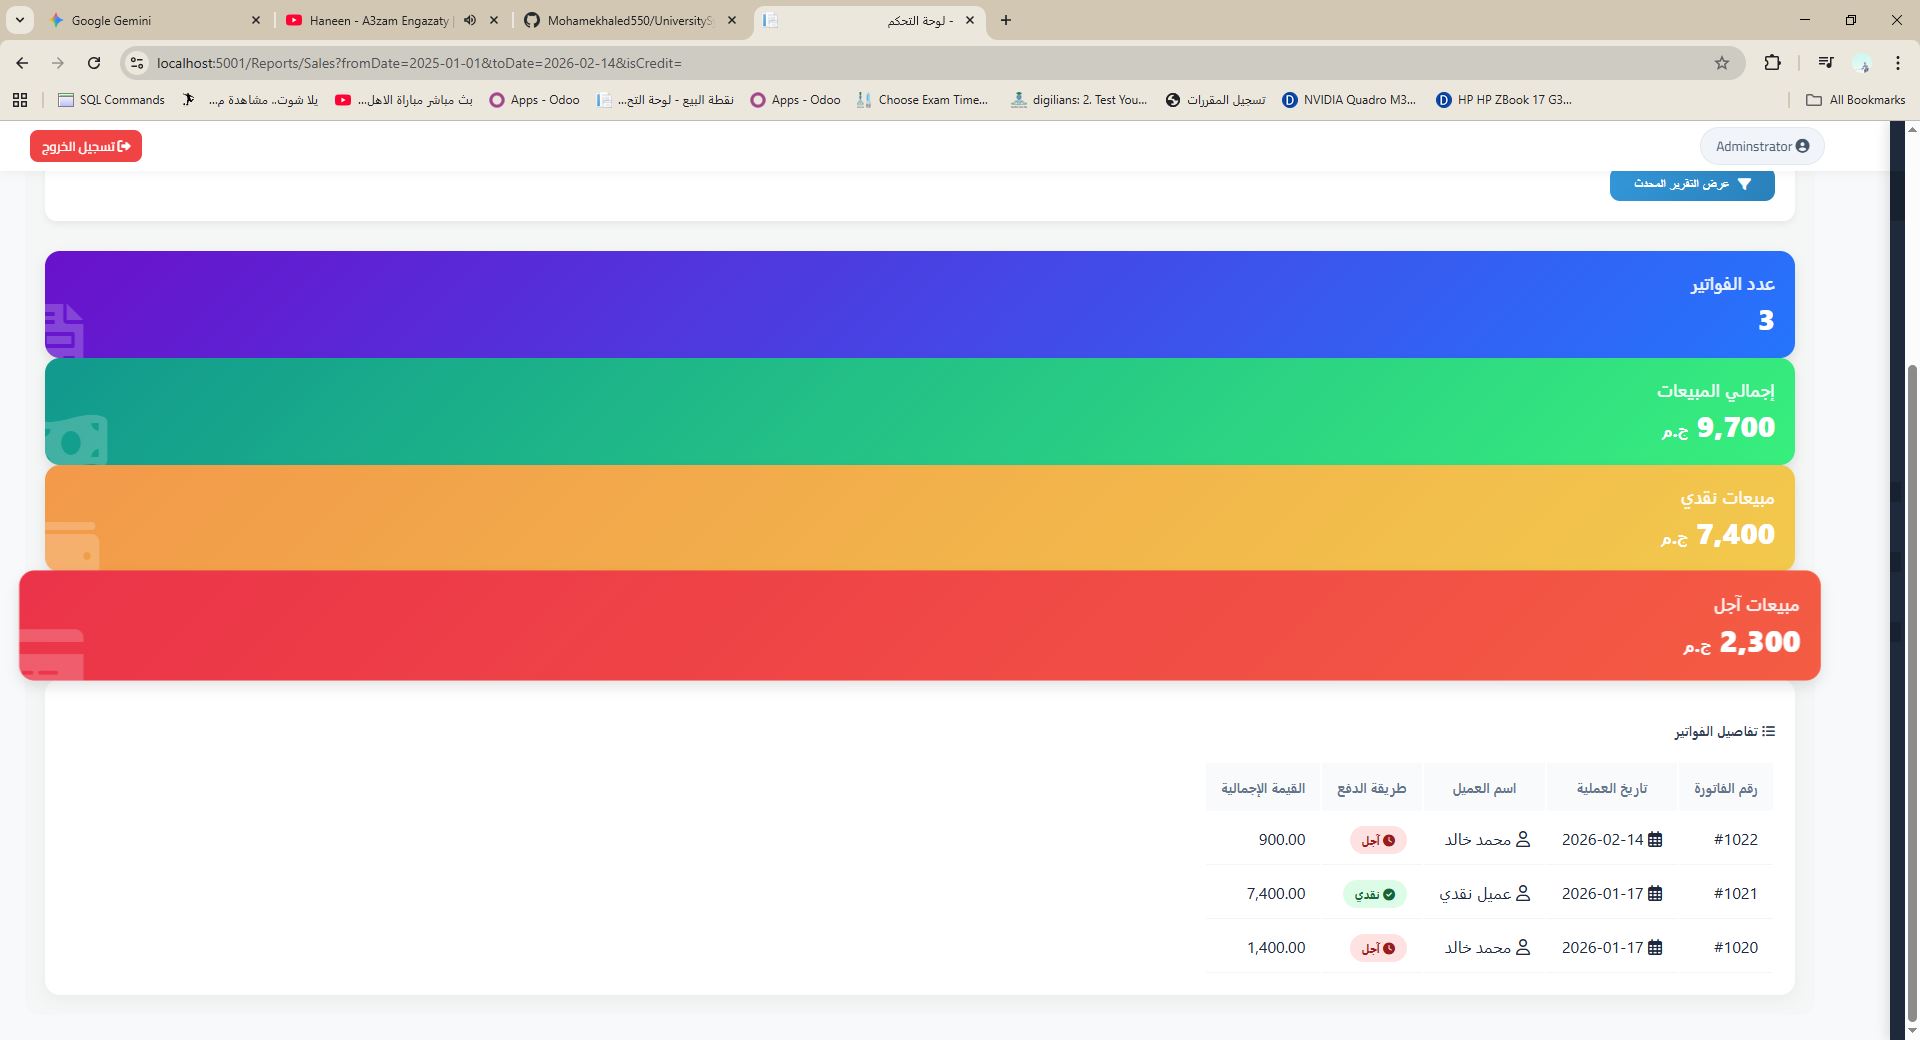Click the cash badge on invoice #1021
The height and width of the screenshot is (1040, 1920).
click(1374, 894)
